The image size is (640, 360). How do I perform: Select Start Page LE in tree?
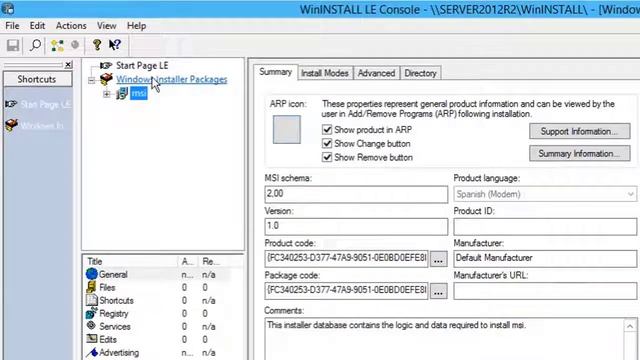tap(142, 65)
